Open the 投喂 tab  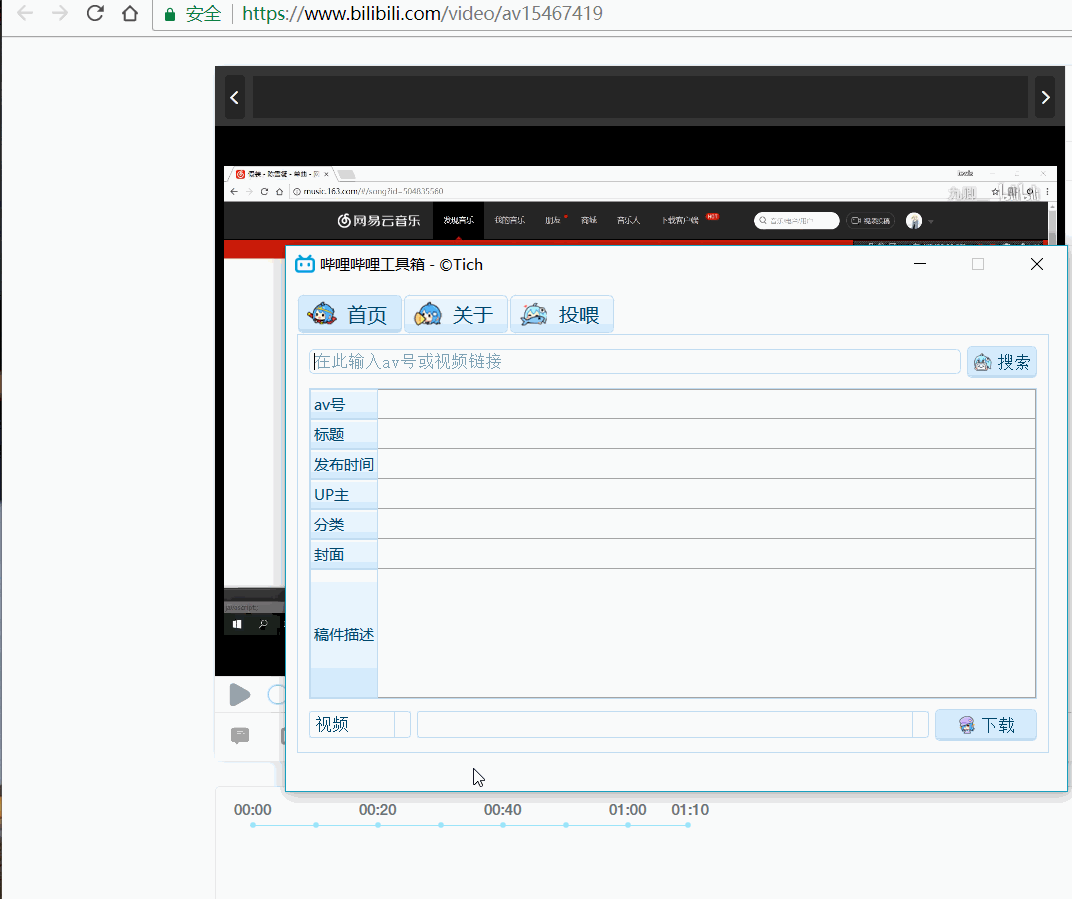click(x=562, y=314)
